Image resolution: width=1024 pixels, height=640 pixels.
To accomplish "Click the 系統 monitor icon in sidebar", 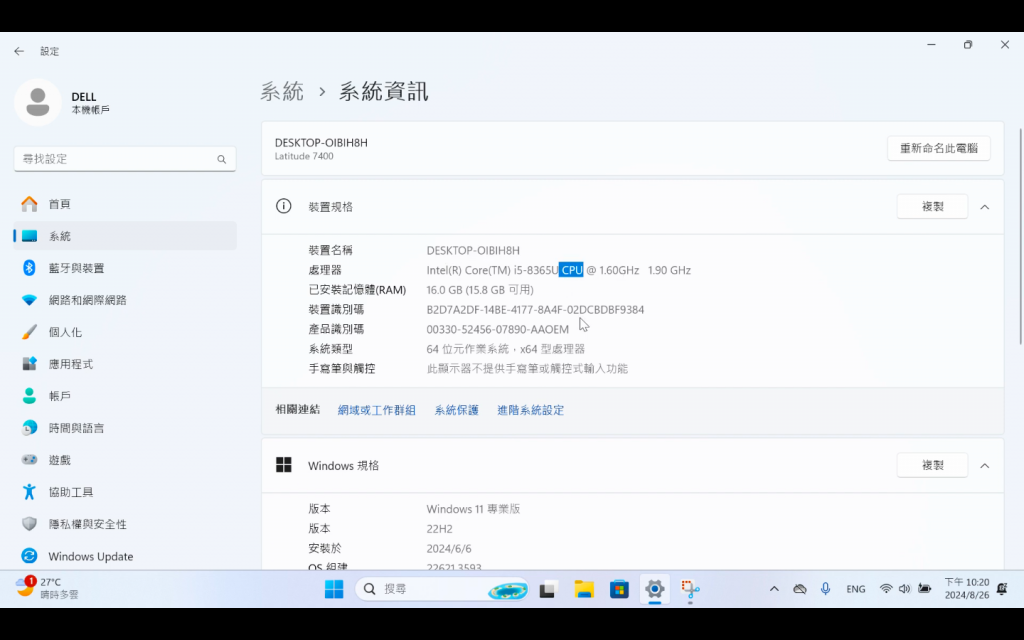I will pyautogui.click(x=29, y=236).
